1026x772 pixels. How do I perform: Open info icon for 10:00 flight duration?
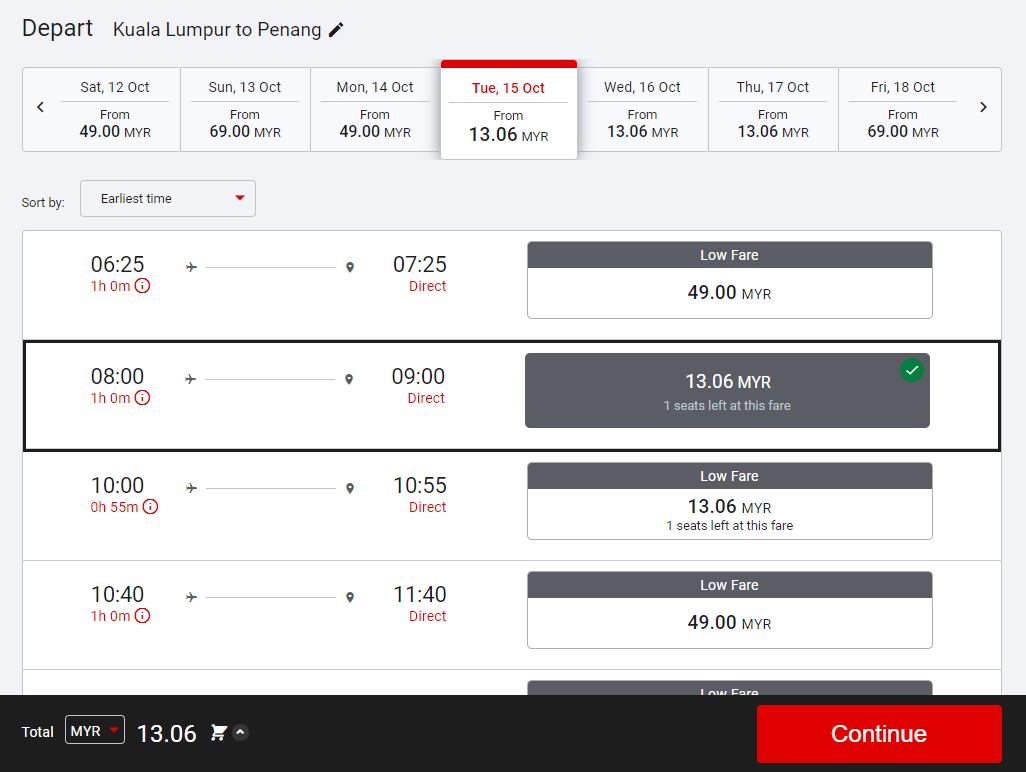[150, 507]
